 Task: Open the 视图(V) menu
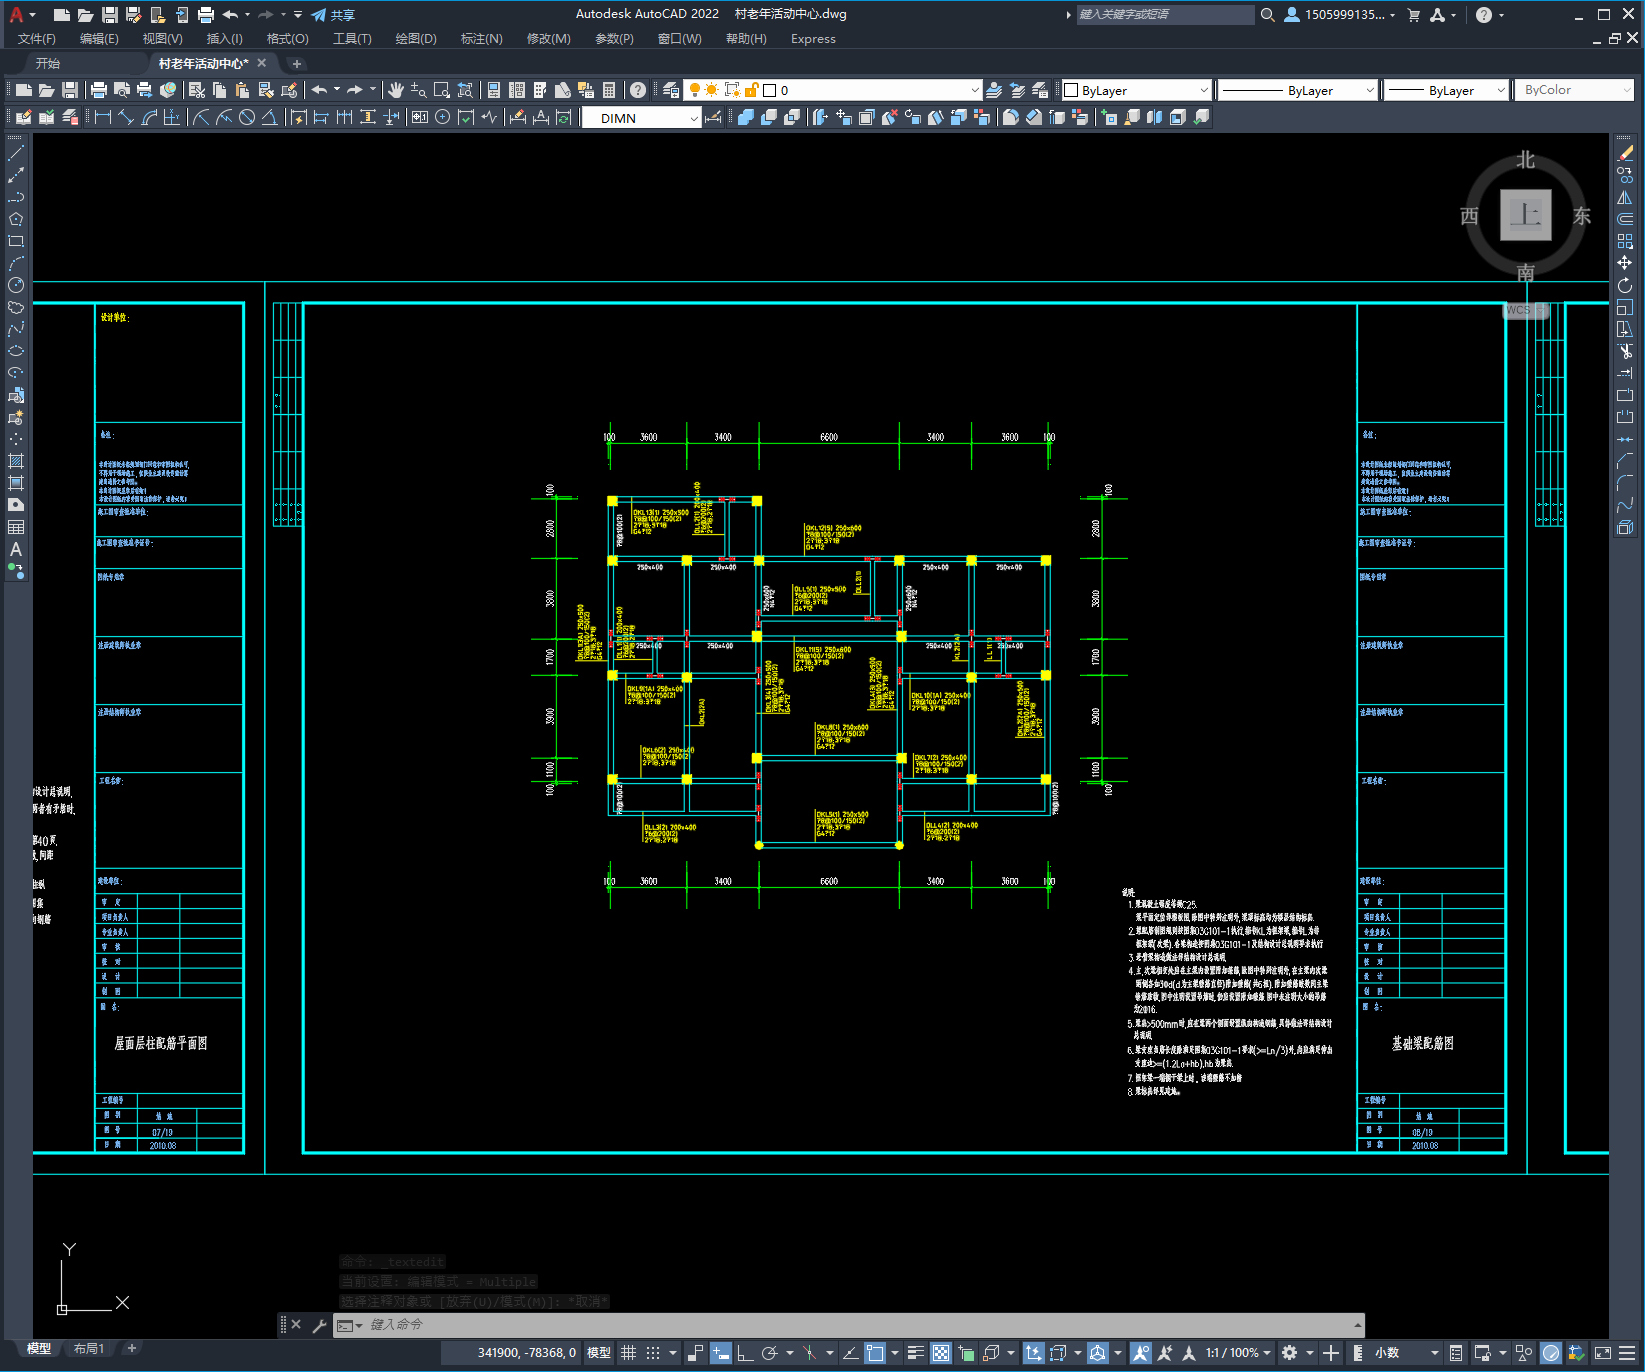pyautogui.click(x=162, y=39)
